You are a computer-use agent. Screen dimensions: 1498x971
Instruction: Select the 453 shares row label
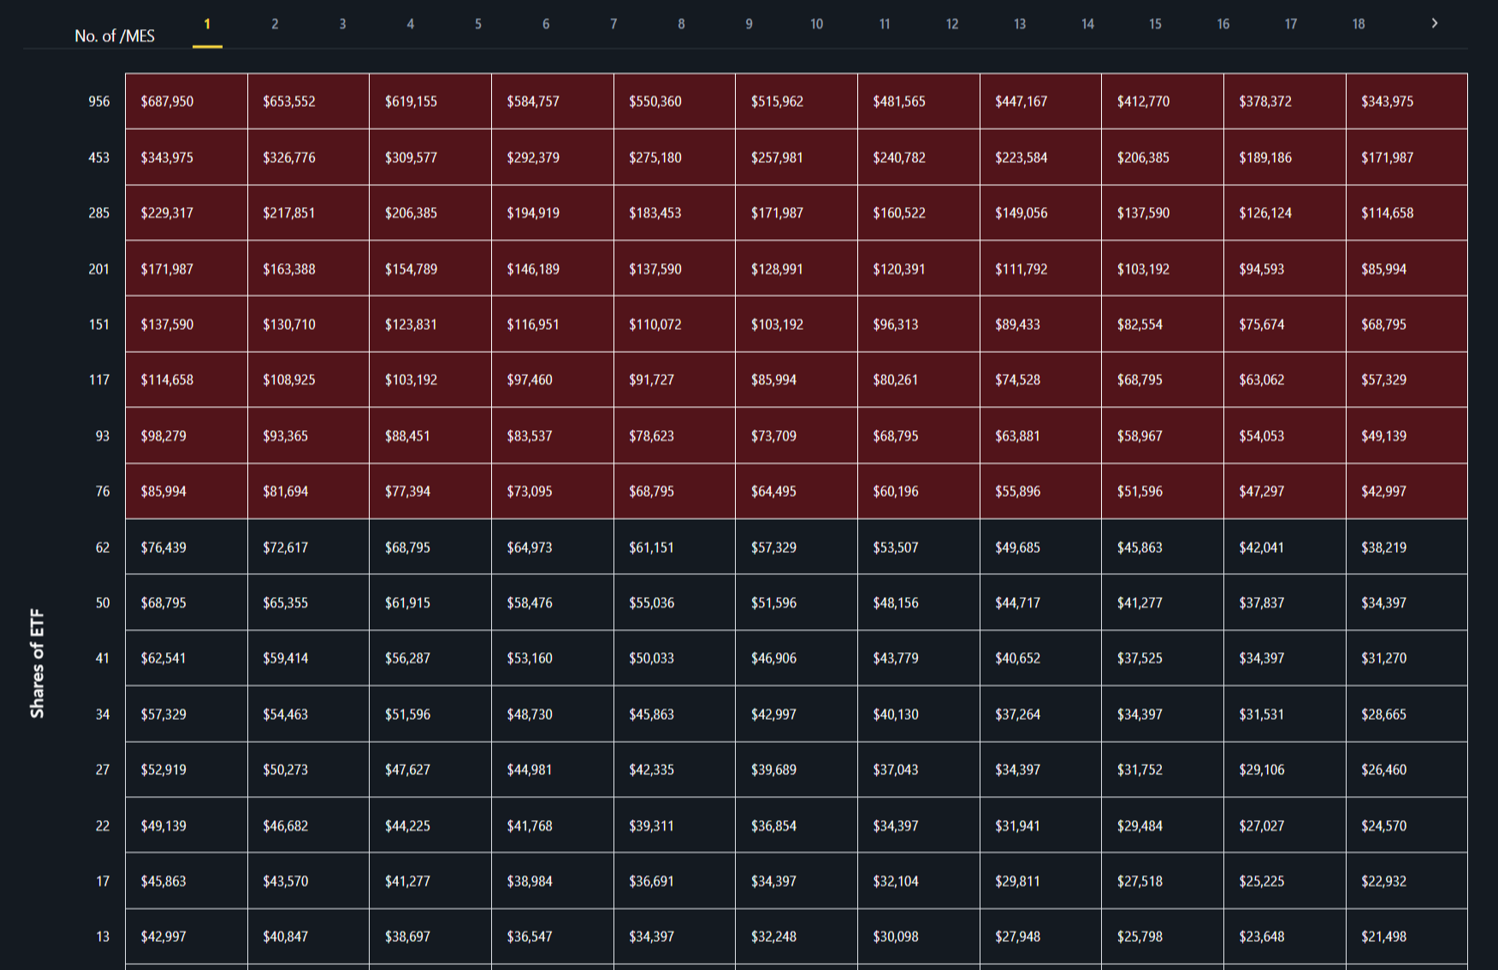pos(99,157)
